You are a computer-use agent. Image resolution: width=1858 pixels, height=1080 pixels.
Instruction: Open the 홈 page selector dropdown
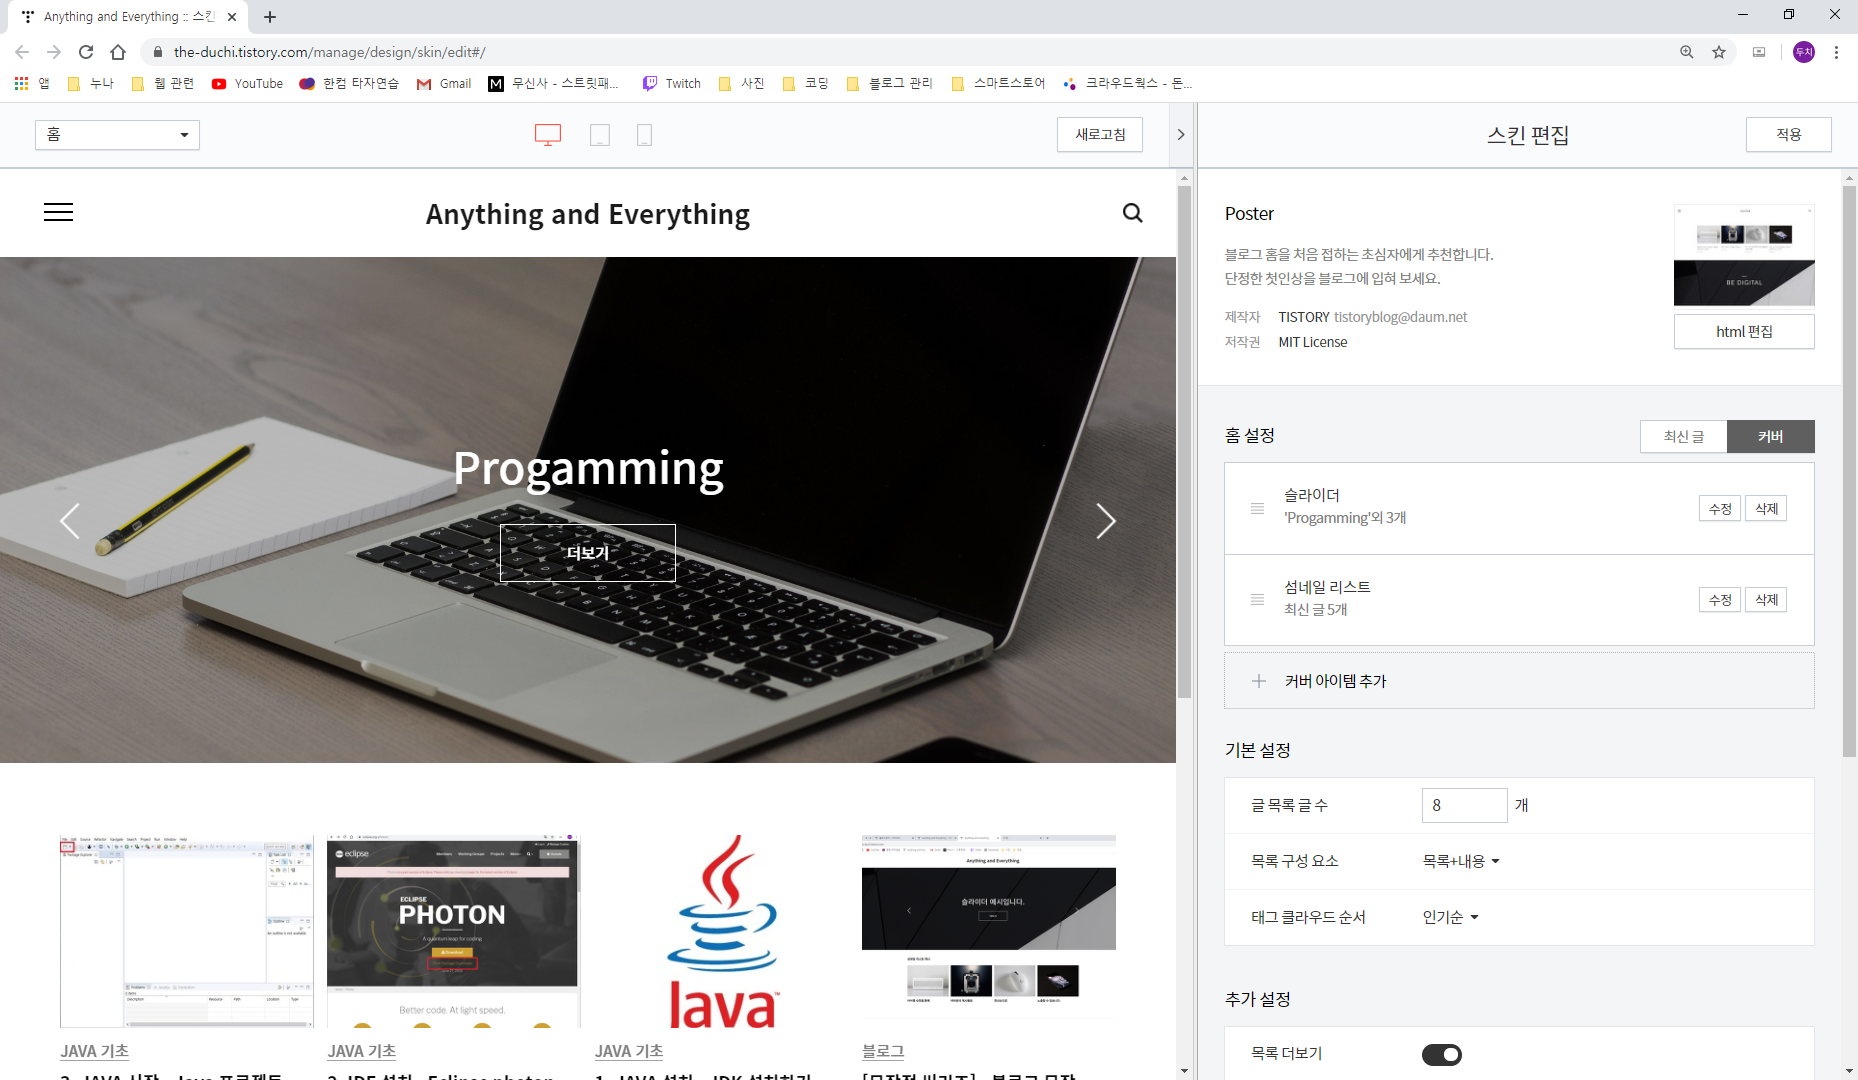pyautogui.click(x=117, y=135)
